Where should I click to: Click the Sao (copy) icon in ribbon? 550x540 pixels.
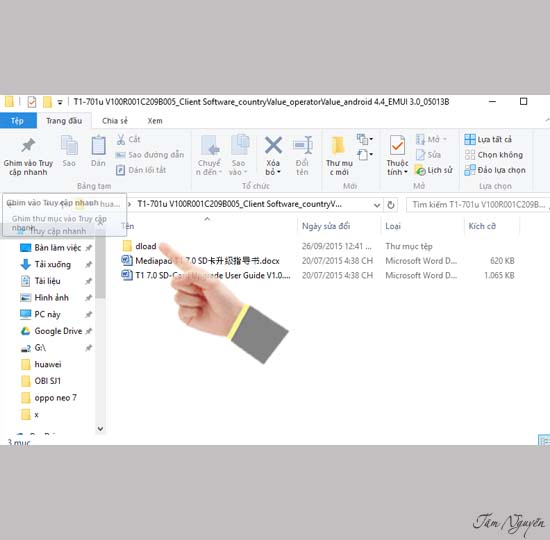pyautogui.click(x=69, y=145)
